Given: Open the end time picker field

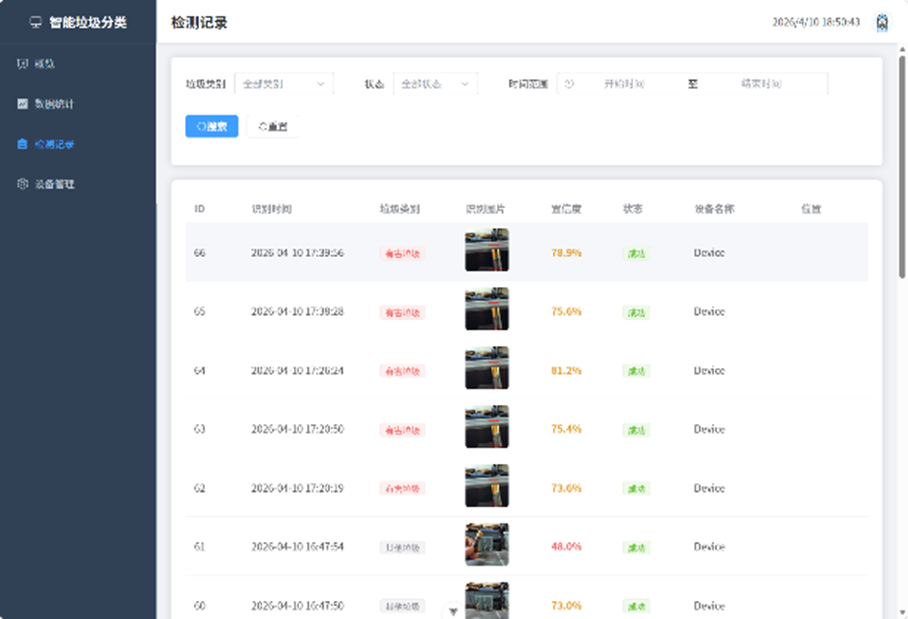Looking at the screenshot, I should 761,84.
